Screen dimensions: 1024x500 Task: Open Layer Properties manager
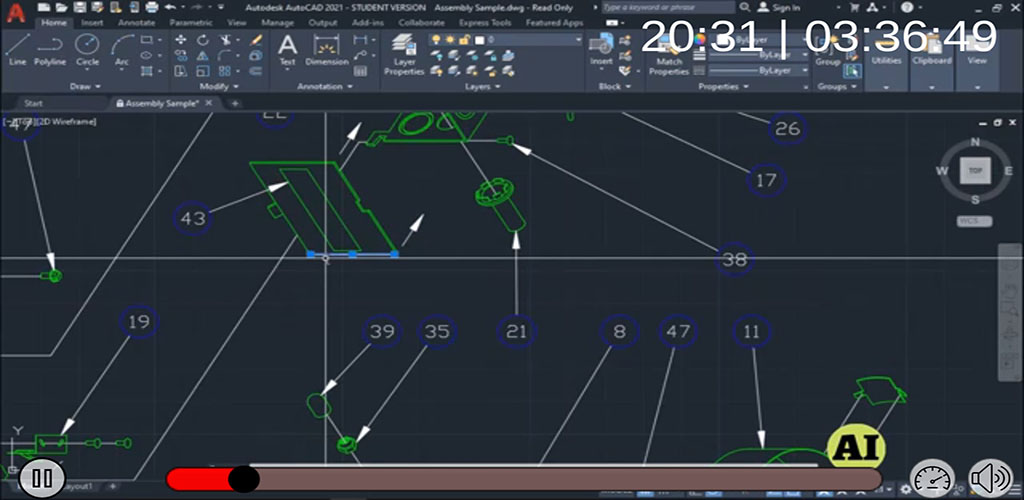[404, 54]
